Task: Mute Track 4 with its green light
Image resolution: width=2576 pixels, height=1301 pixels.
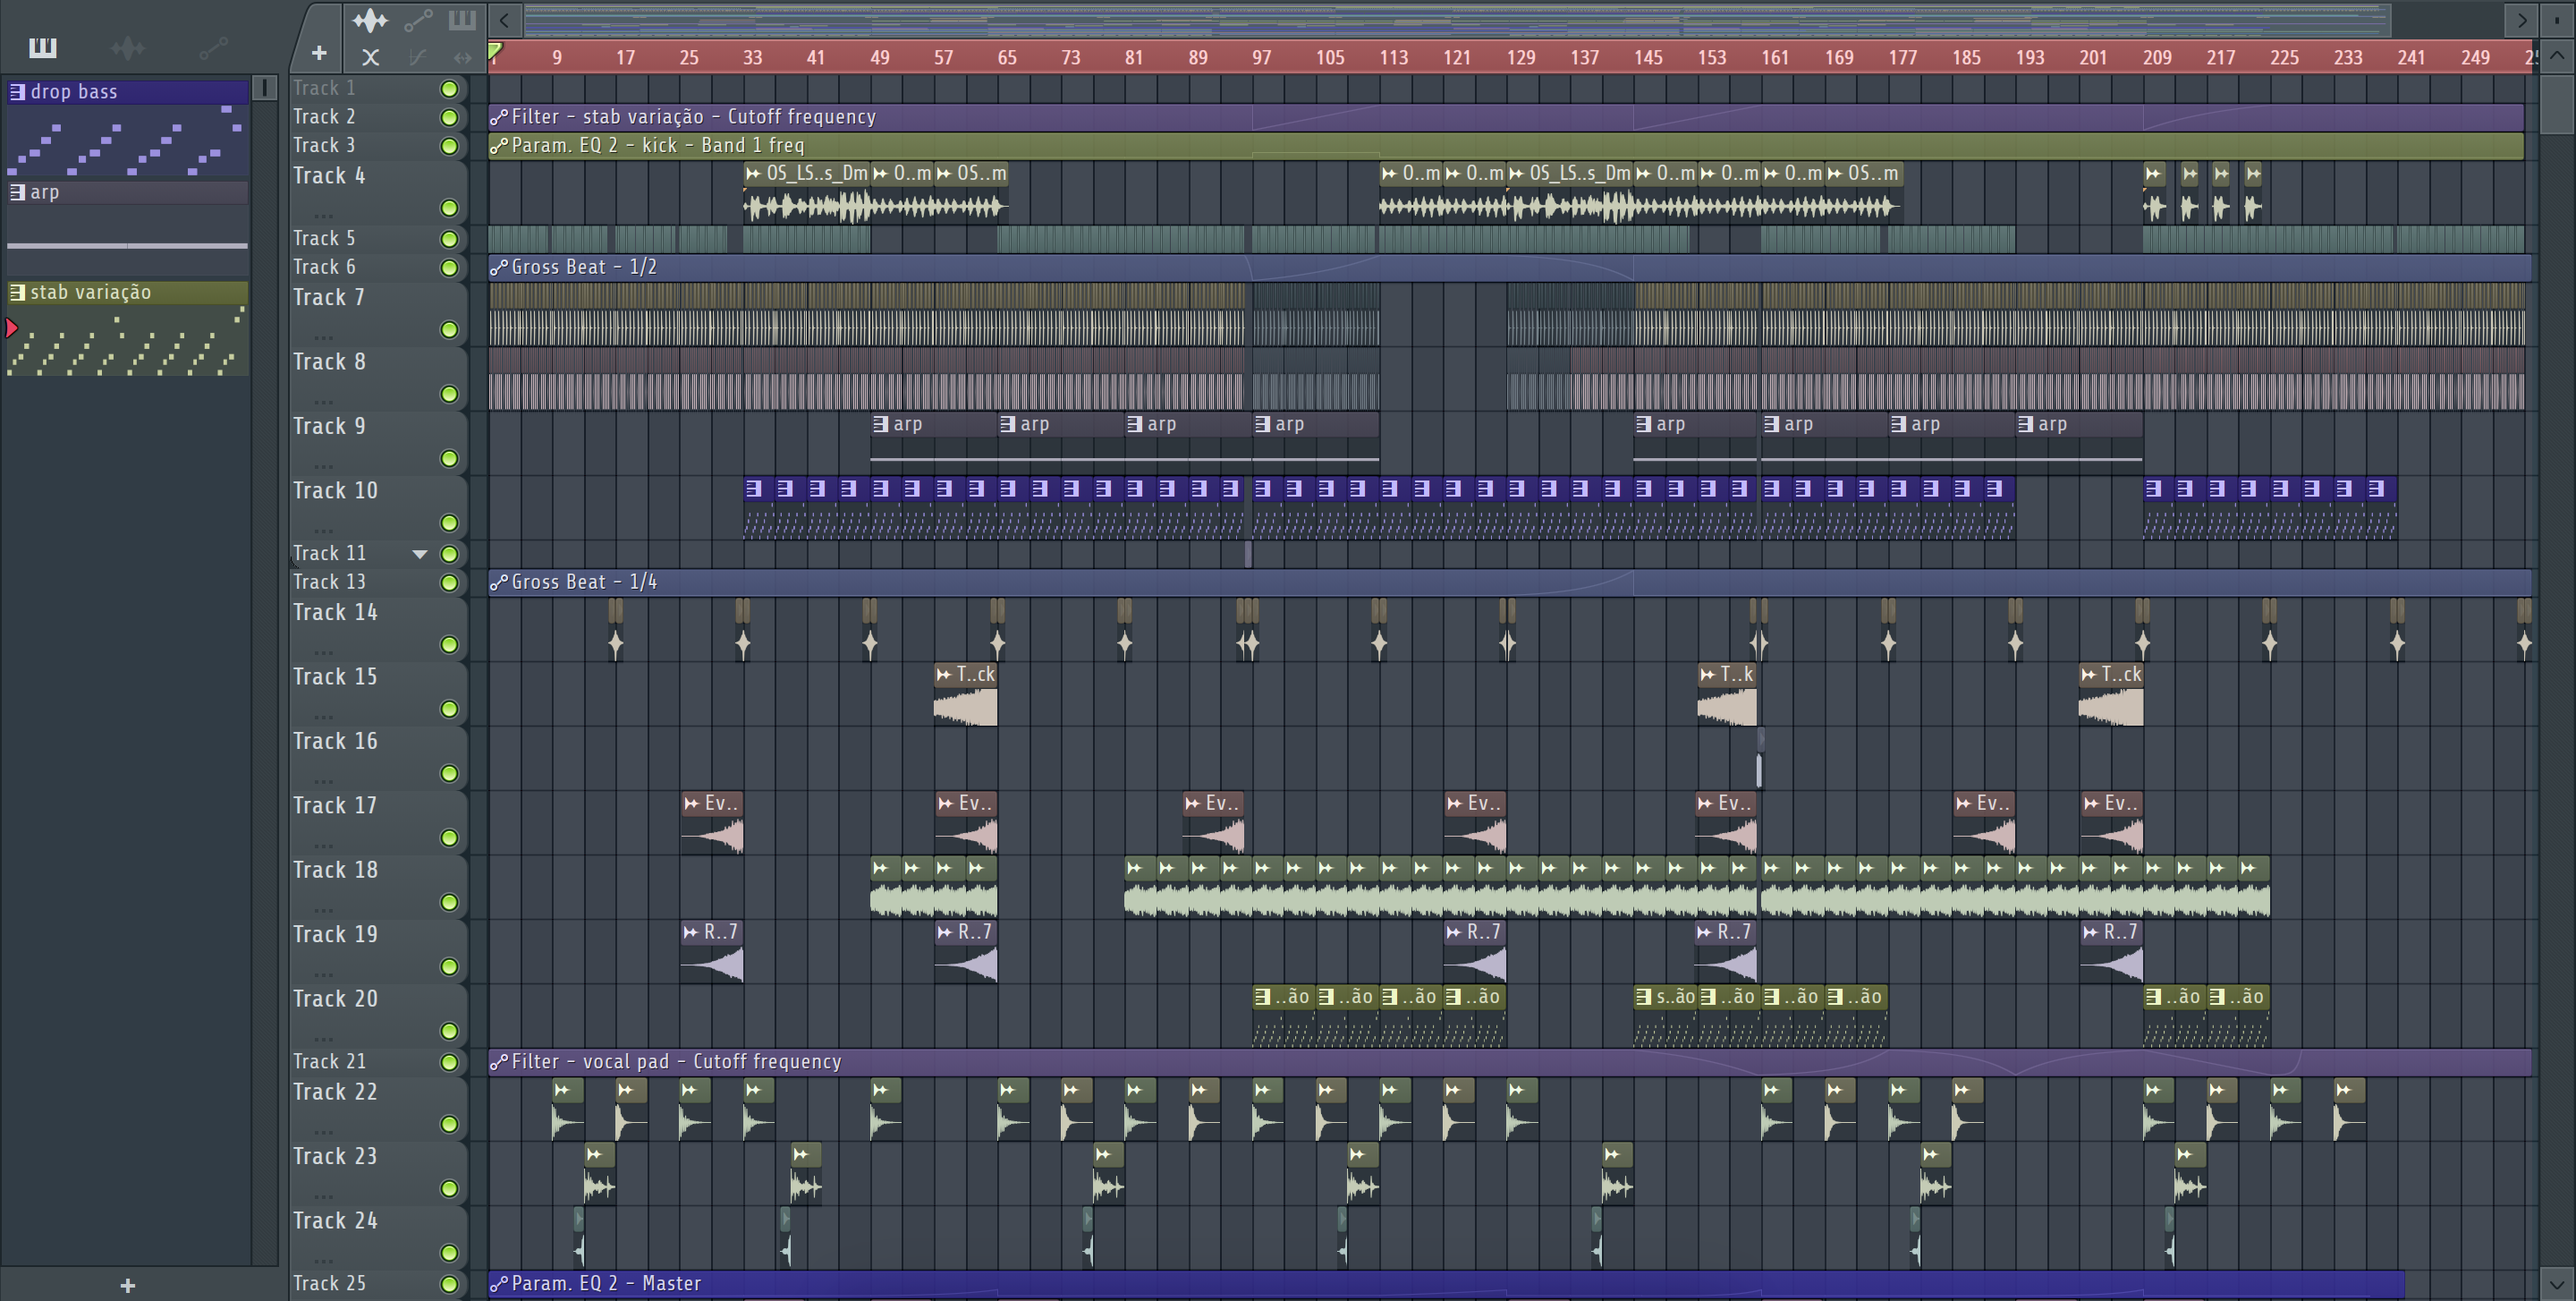Action: point(450,208)
